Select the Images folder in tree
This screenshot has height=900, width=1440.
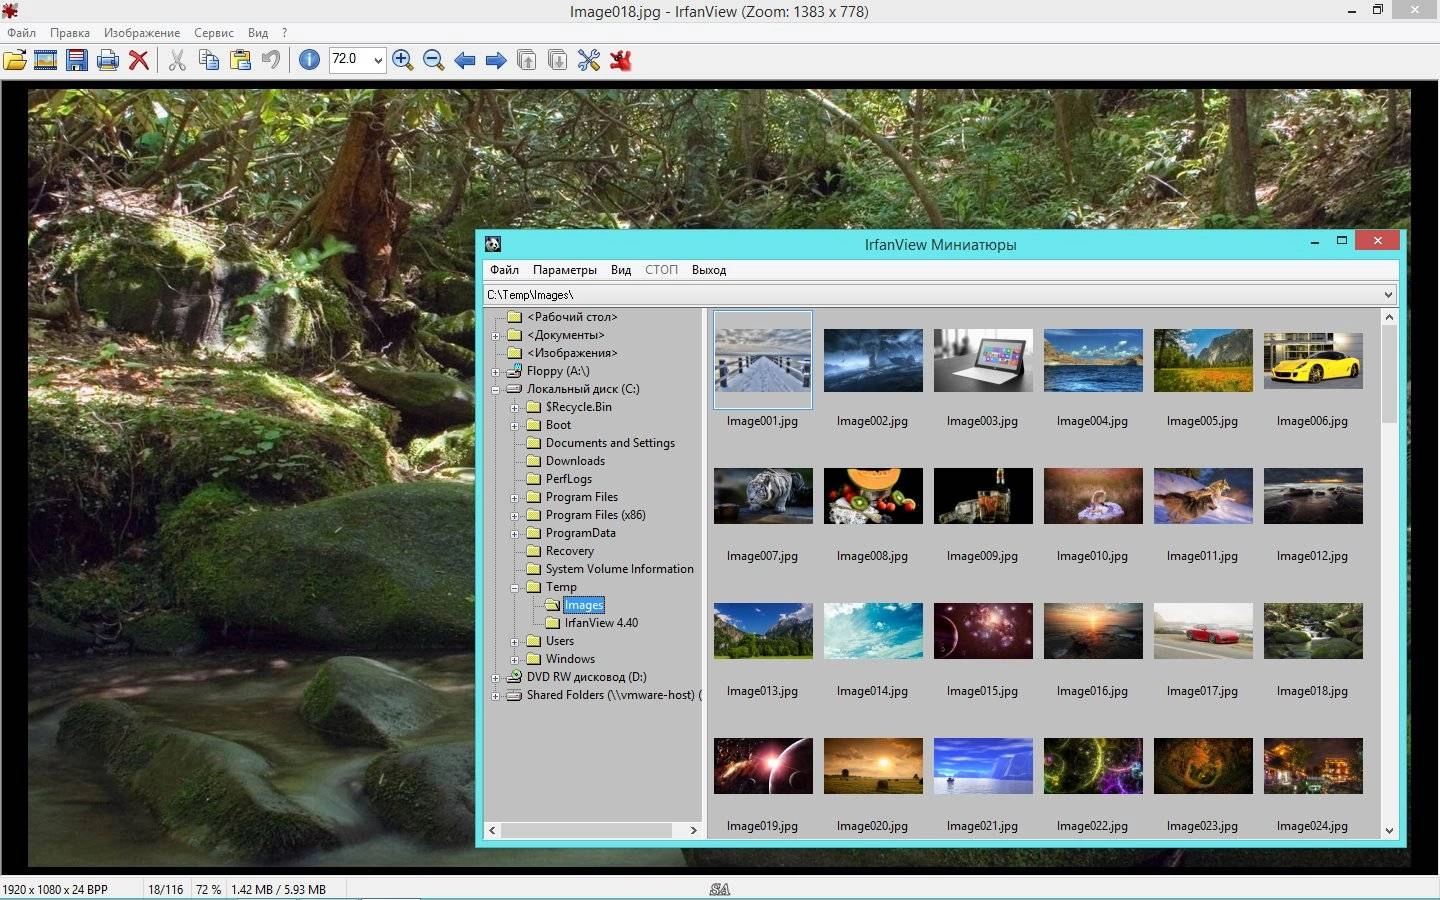click(583, 605)
